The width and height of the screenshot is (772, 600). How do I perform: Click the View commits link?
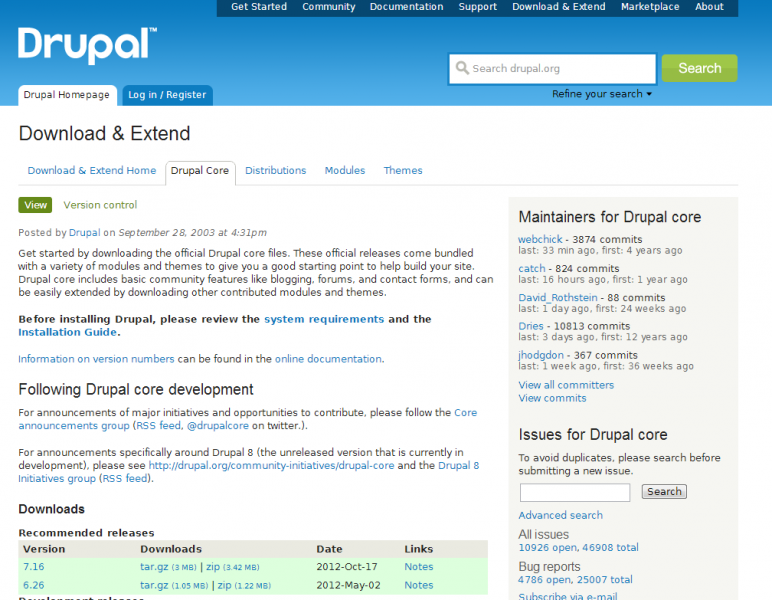point(552,398)
